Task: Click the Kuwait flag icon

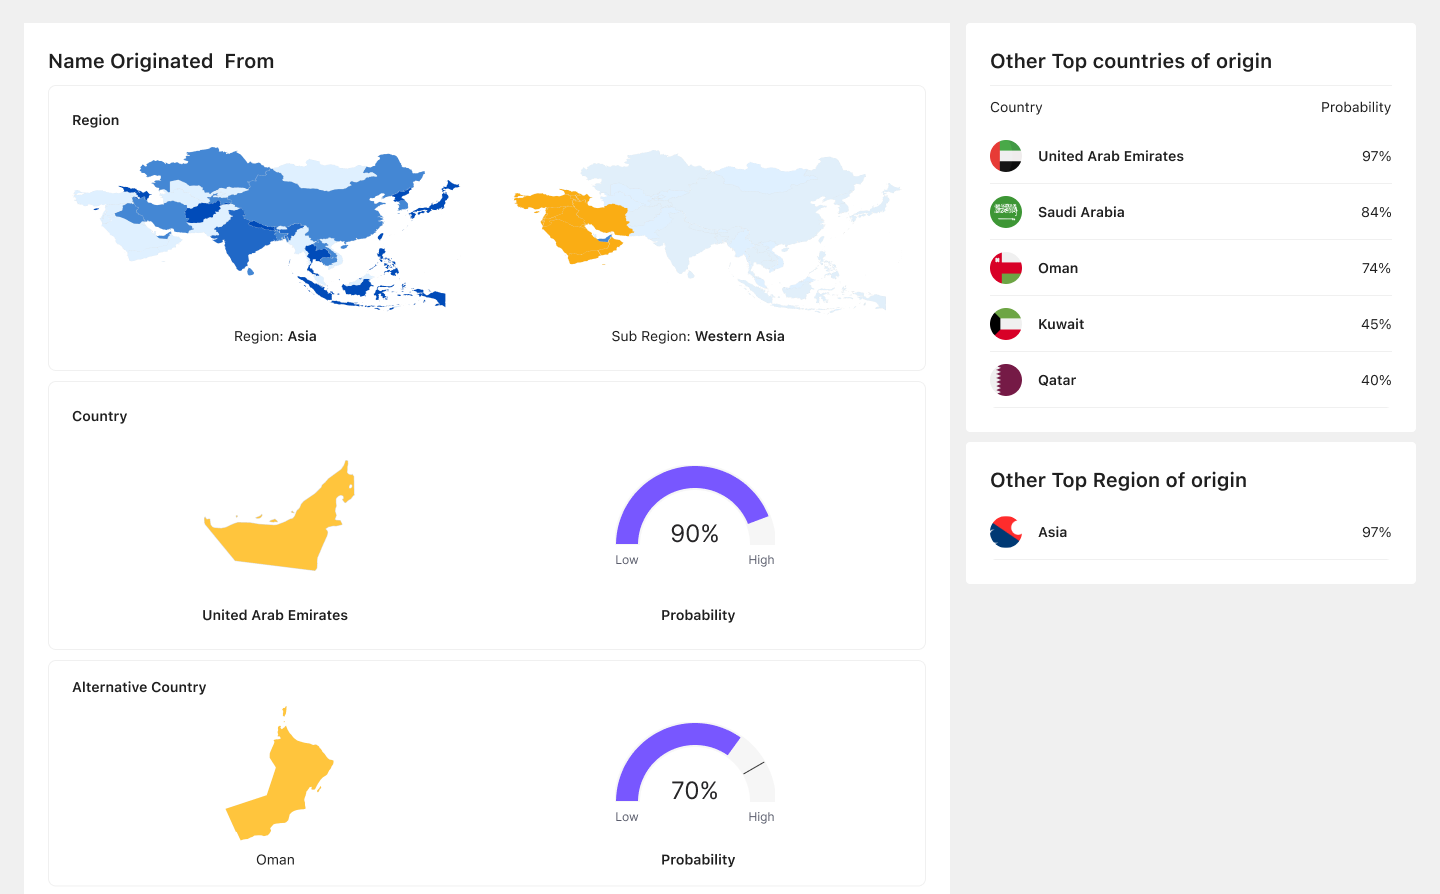Action: 1006,324
